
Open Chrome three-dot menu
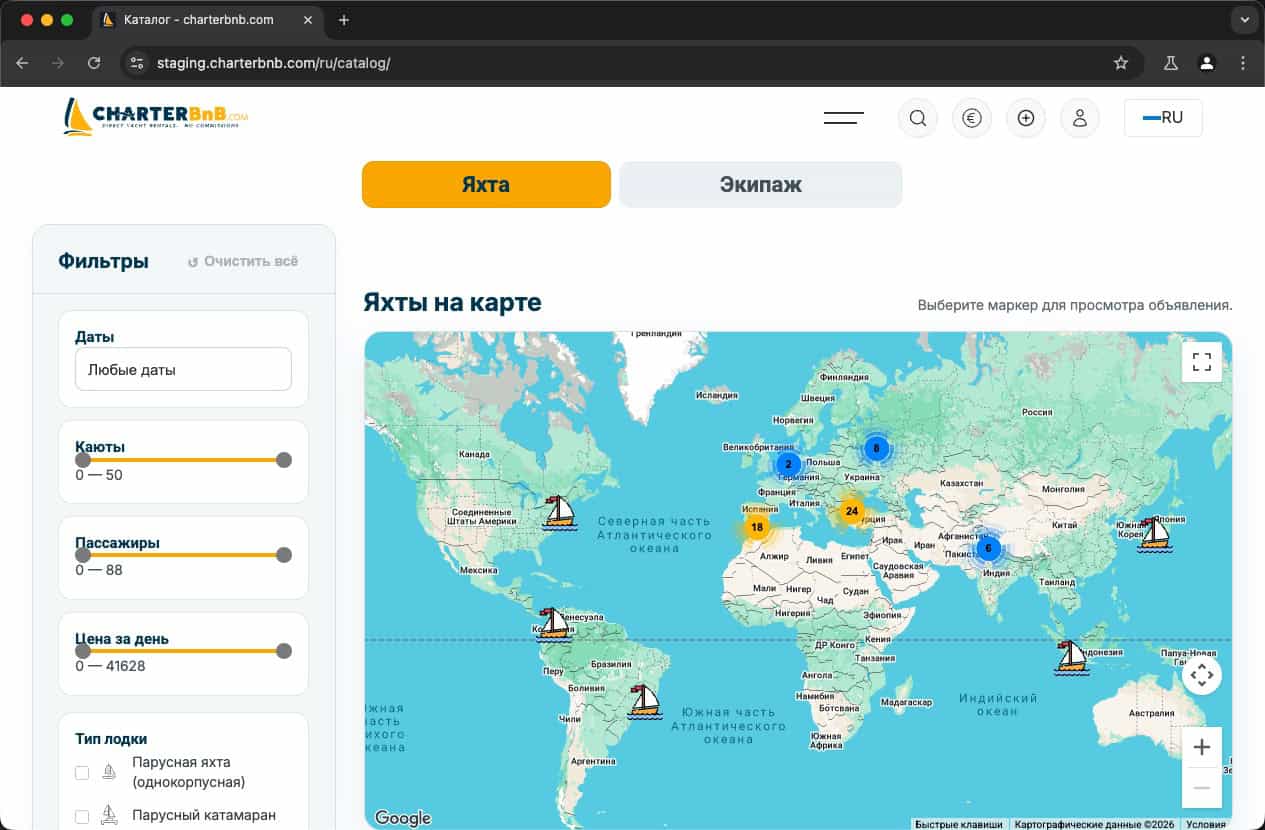click(1243, 63)
